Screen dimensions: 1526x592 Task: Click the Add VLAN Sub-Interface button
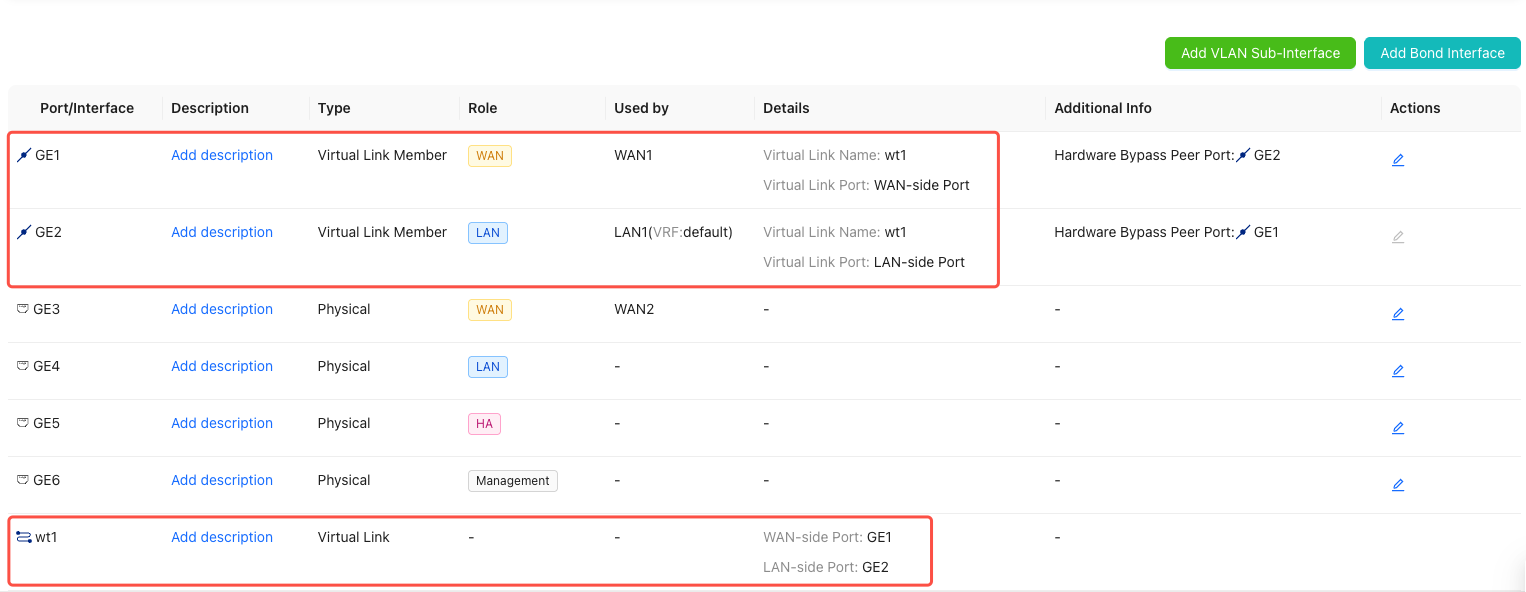(1260, 53)
